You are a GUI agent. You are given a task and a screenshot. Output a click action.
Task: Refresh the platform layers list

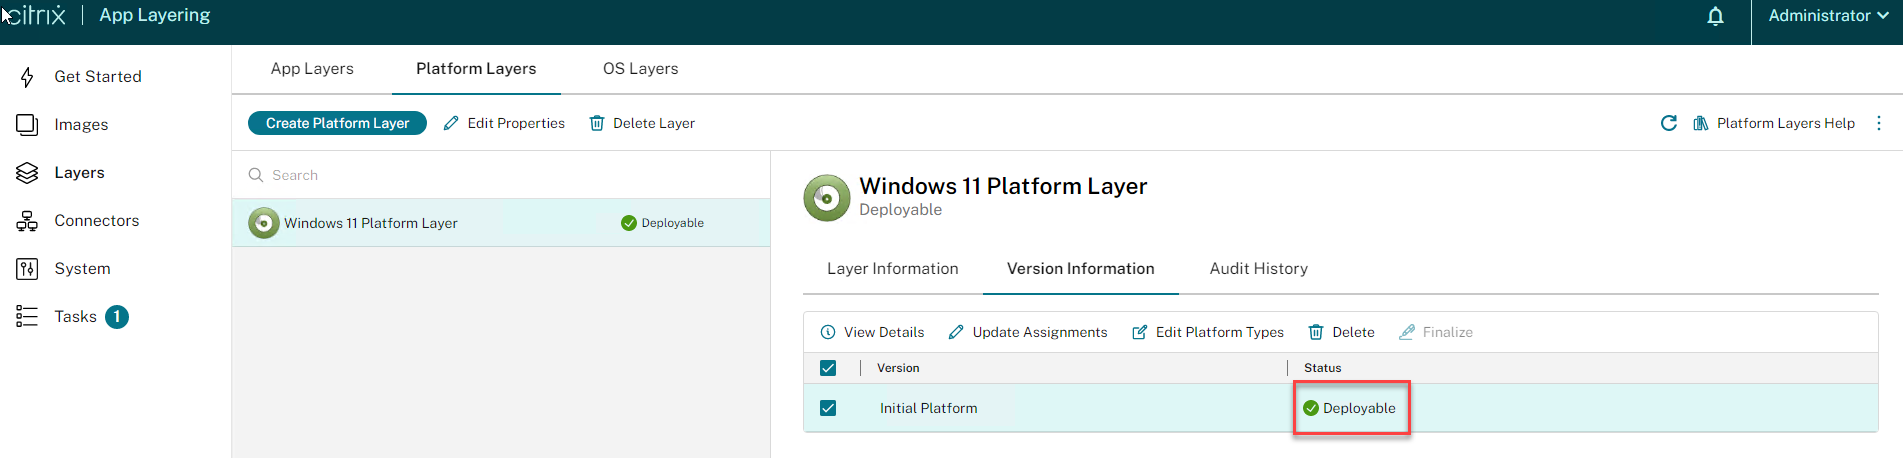pyautogui.click(x=1668, y=123)
